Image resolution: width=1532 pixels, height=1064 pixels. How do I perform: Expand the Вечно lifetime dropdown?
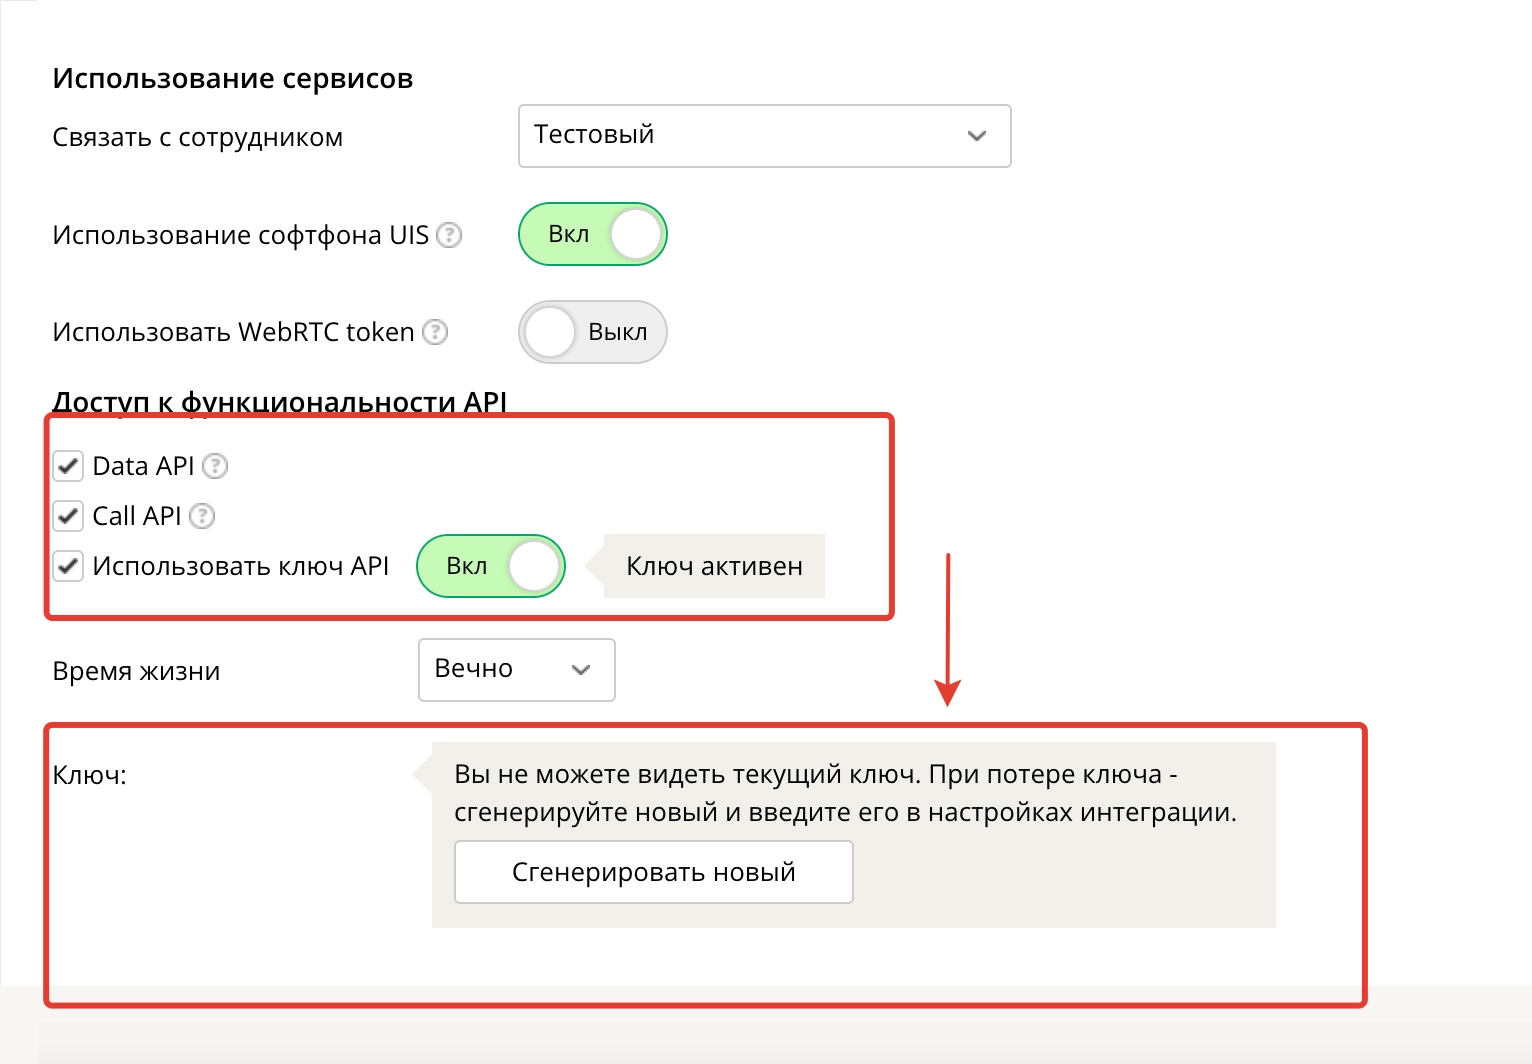pyautogui.click(x=517, y=670)
